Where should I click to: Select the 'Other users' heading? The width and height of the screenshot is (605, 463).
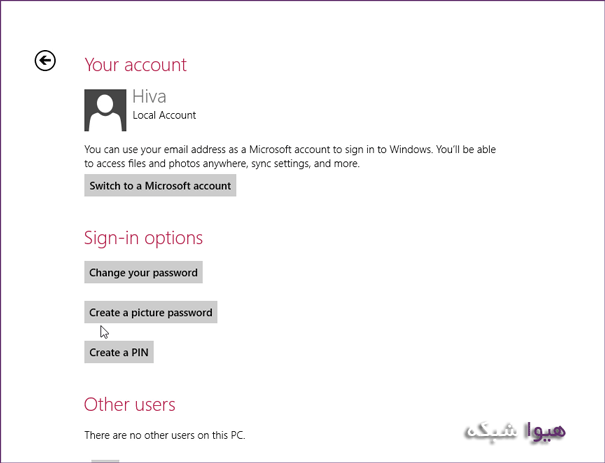click(x=129, y=405)
